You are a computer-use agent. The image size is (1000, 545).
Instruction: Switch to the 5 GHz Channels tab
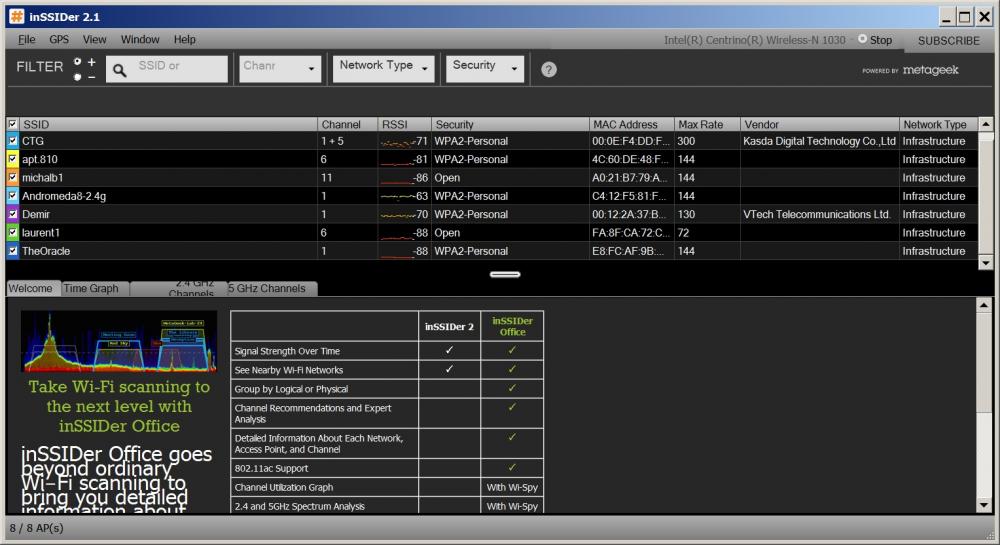coord(273,288)
